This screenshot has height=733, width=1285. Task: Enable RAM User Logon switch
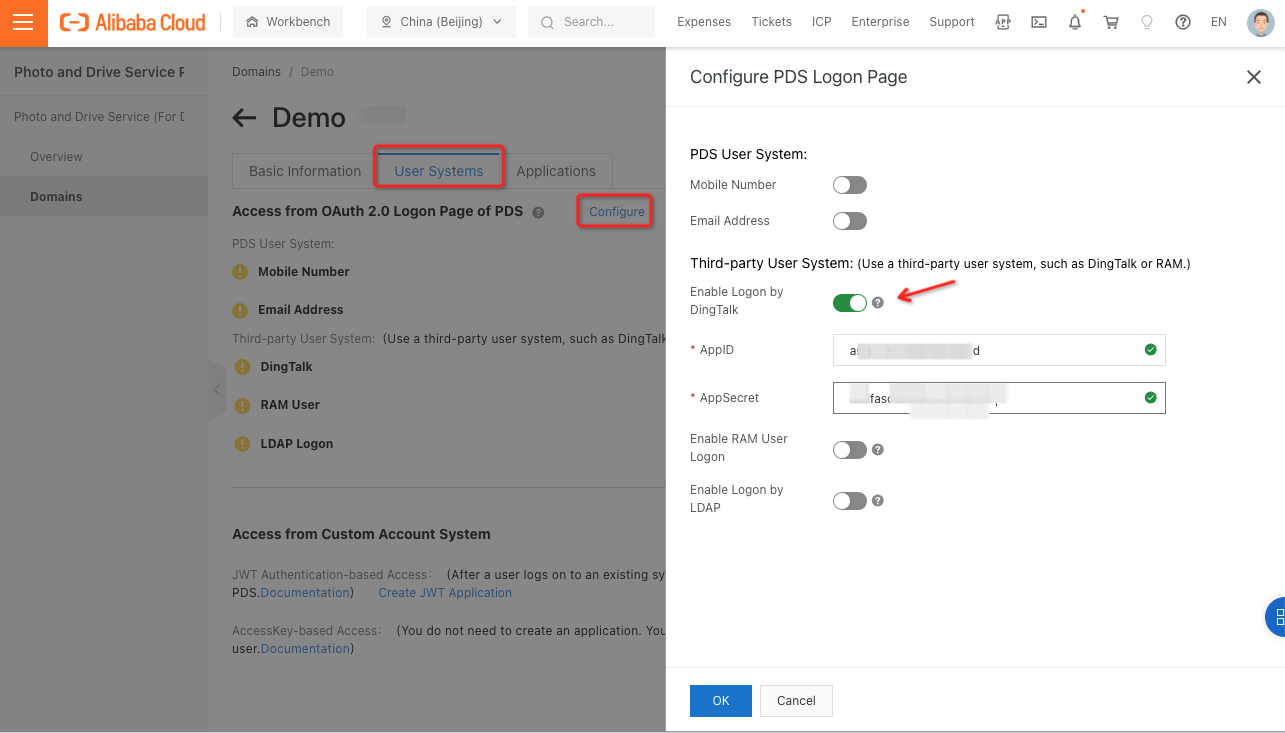[850, 450]
